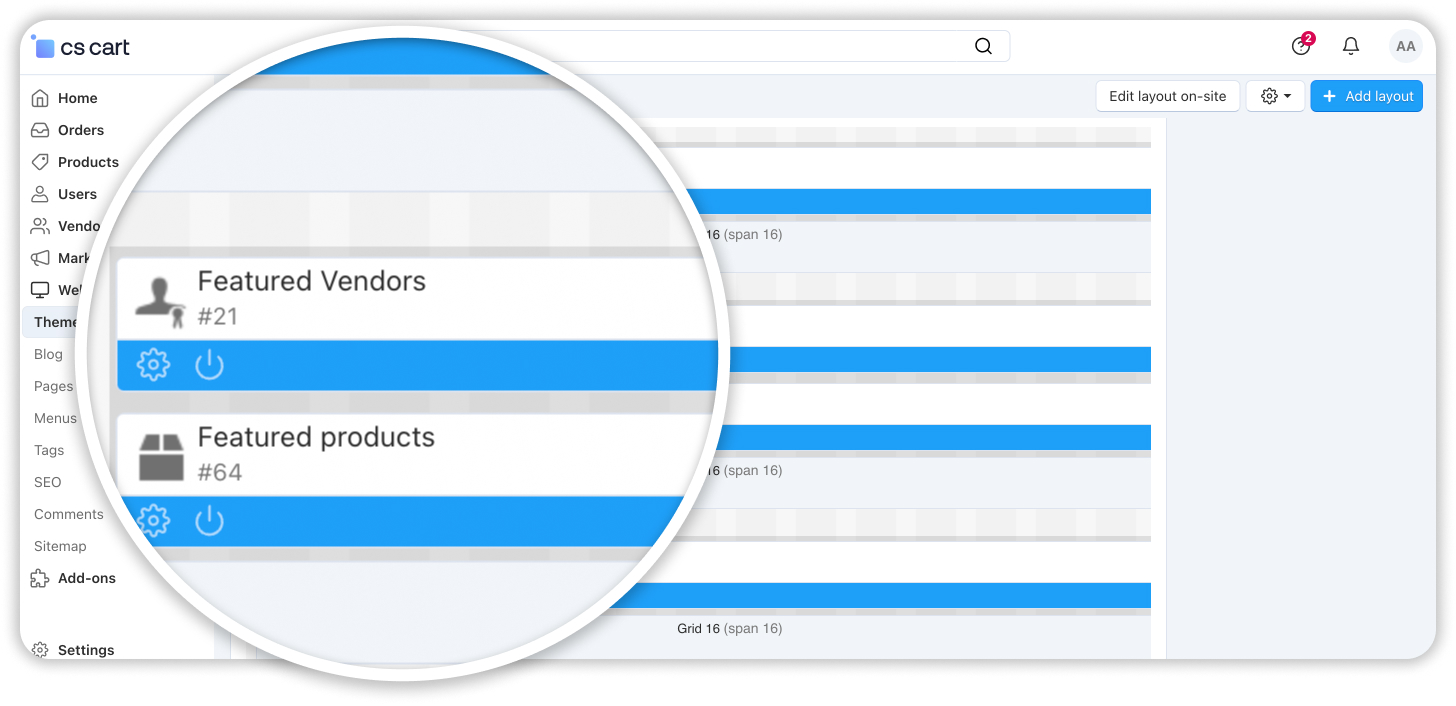Toggle power for Featured Vendors block
The width and height of the screenshot is (1456, 706).
pyautogui.click(x=209, y=365)
